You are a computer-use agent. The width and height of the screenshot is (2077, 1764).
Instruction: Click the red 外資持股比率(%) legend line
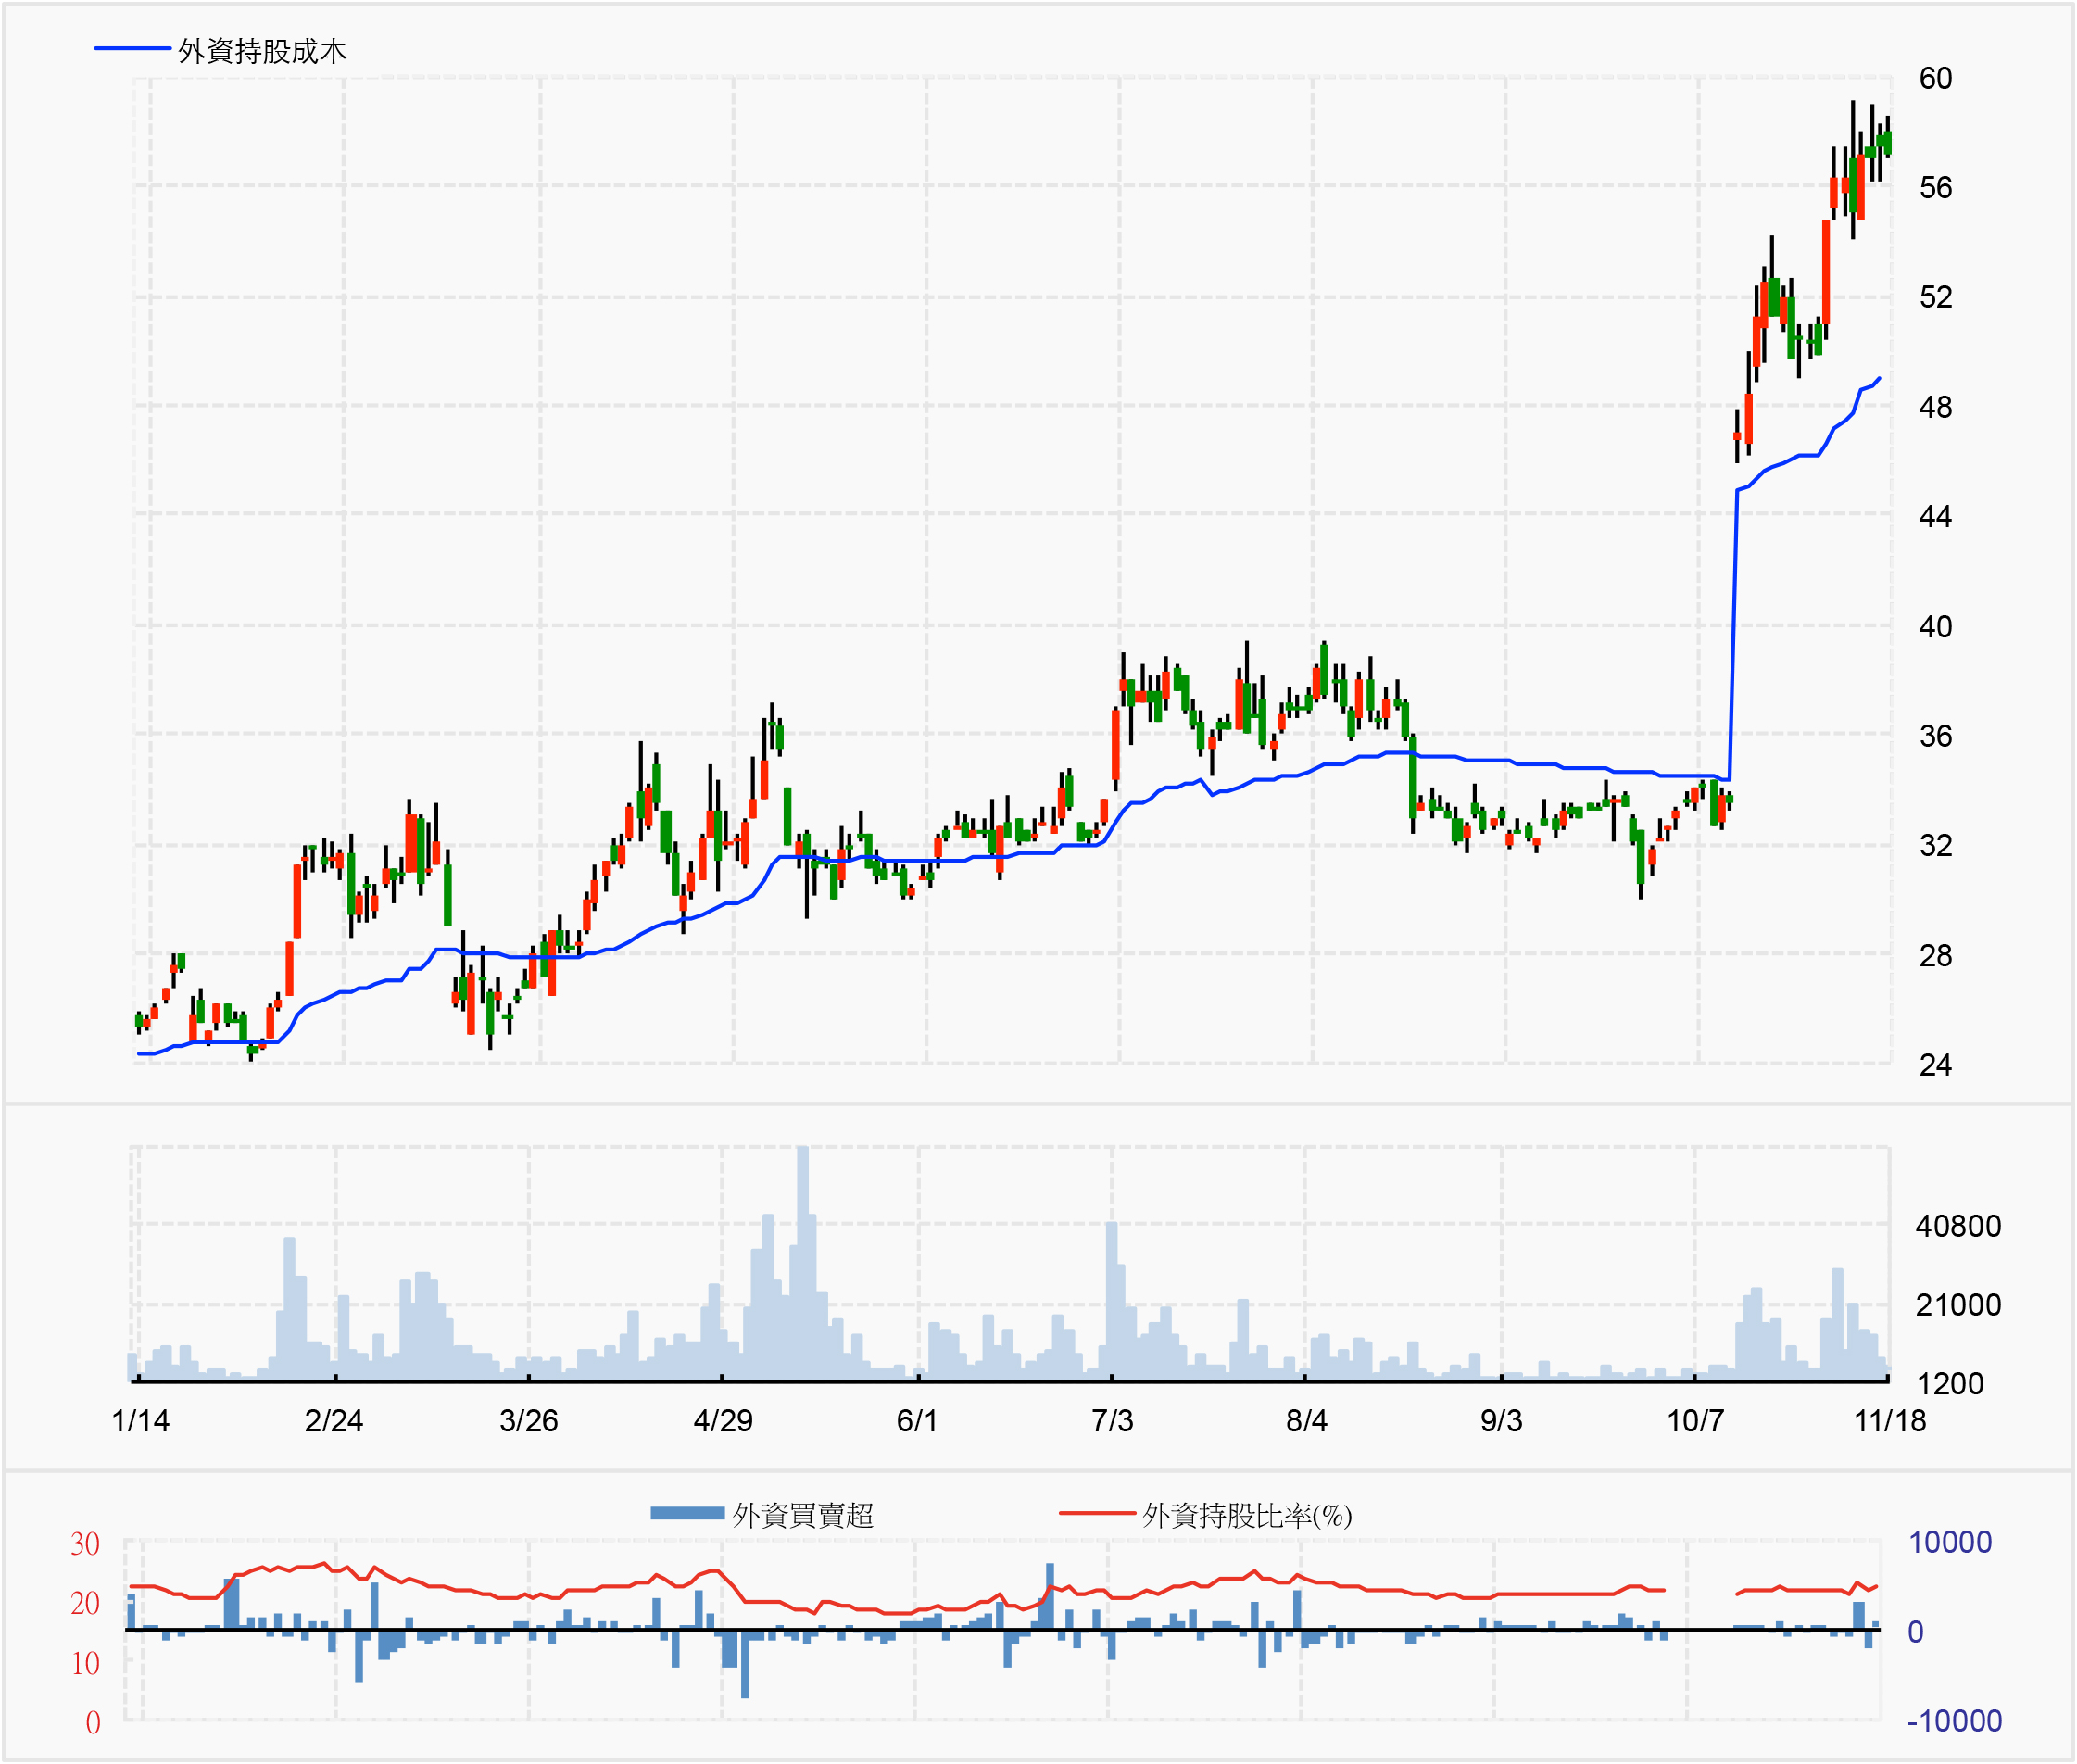tap(1096, 1513)
